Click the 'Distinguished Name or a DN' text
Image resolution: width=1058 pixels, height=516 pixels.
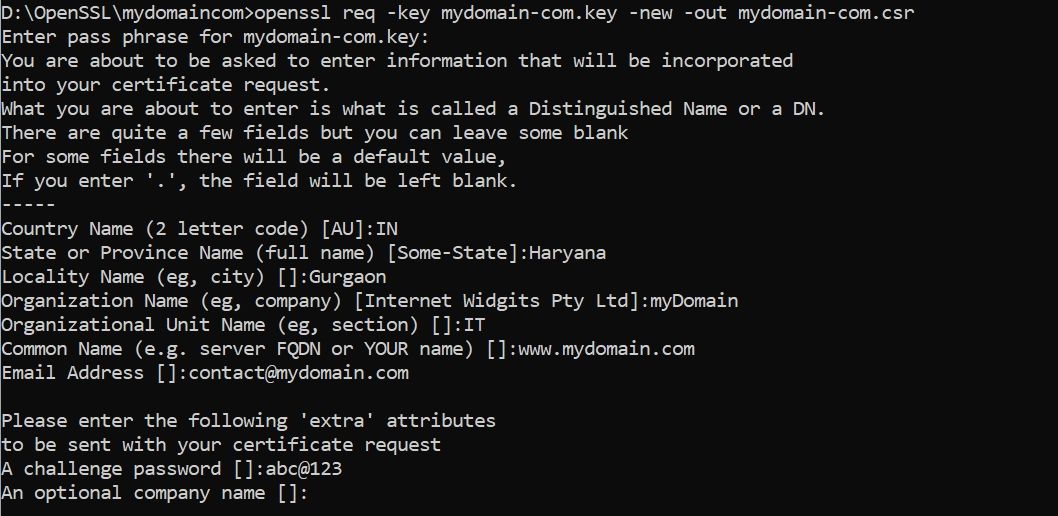pyautogui.click(x=676, y=109)
